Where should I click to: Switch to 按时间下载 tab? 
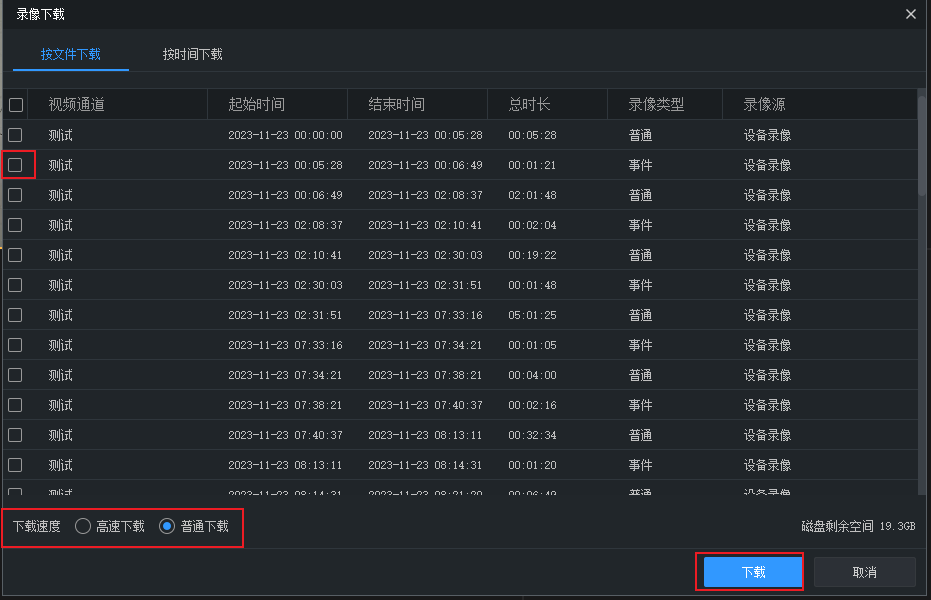192,55
